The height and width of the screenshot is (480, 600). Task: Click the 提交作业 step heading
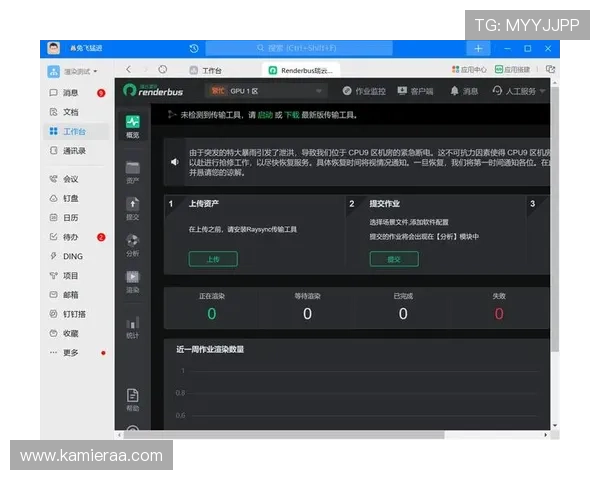pyautogui.click(x=385, y=204)
